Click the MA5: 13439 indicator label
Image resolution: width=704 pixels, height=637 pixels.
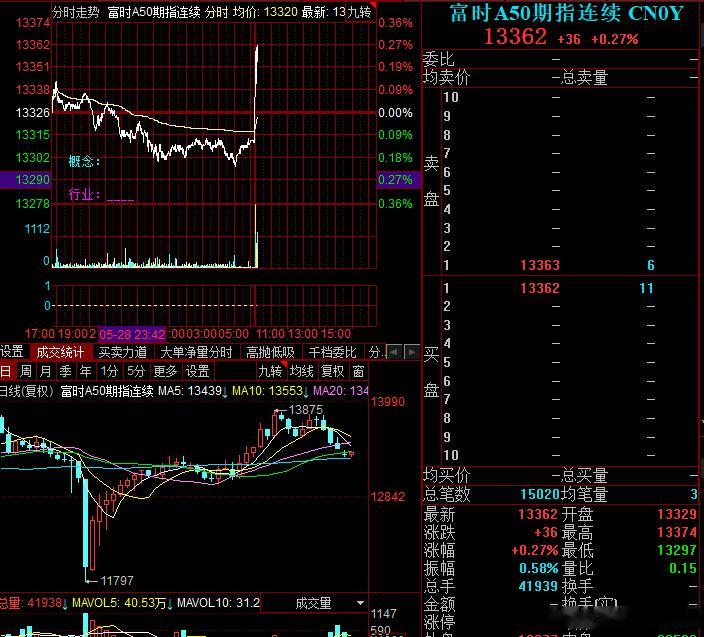tap(190, 391)
